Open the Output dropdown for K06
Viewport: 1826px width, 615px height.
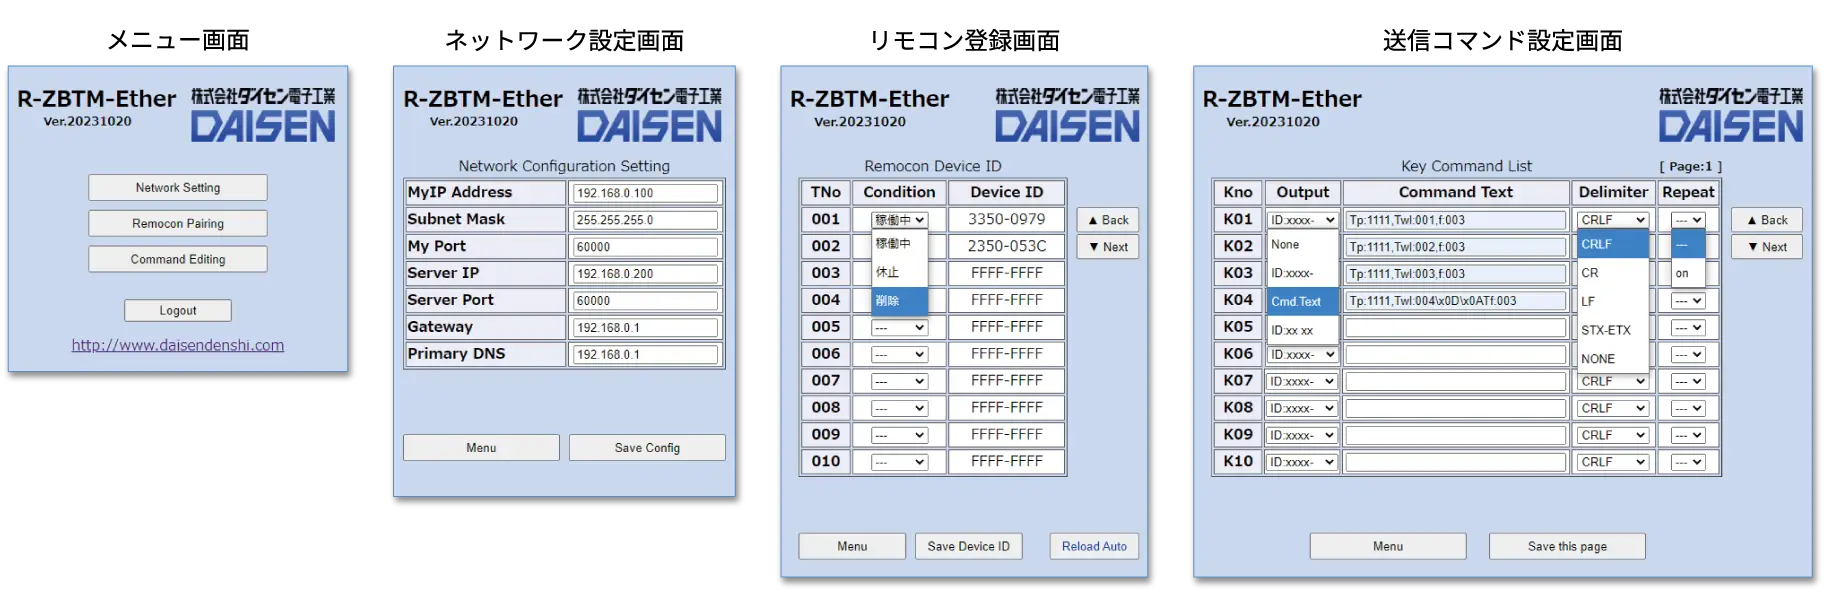1302,355
